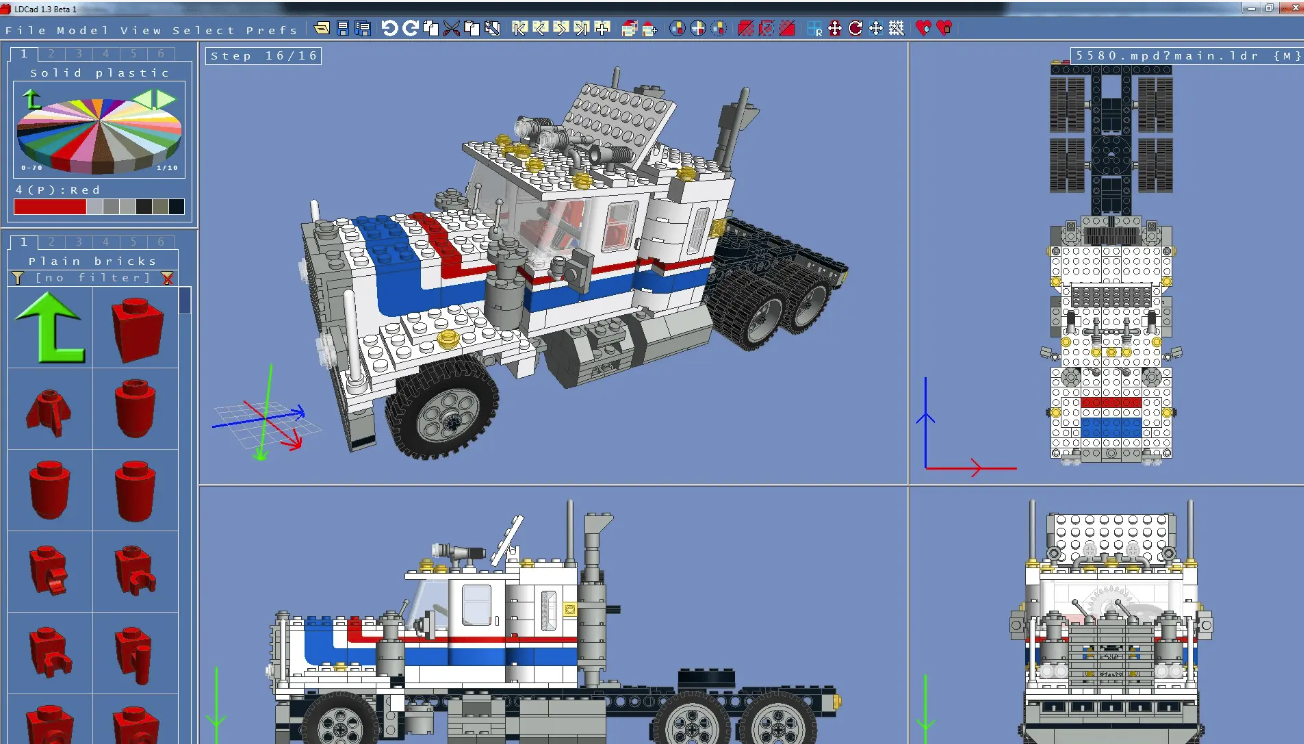Select the current red color bar under 4(P):Red
The image size is (1304, 744).
tap(50, 207)
